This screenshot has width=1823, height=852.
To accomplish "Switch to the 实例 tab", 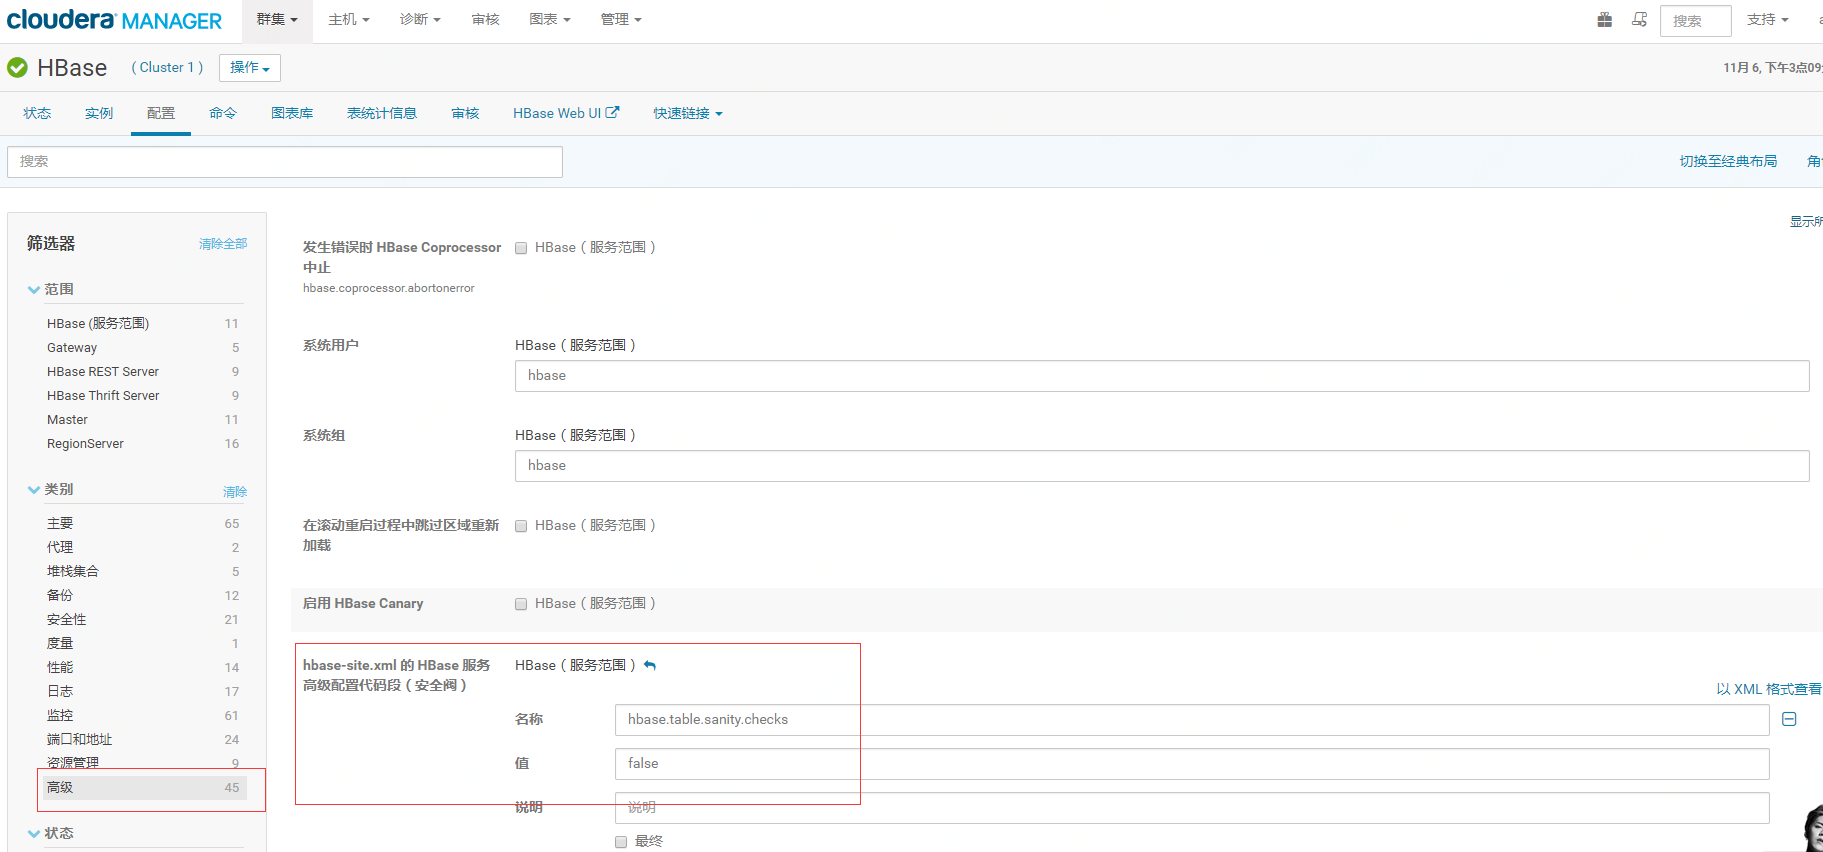I will [x=99, y=113].
